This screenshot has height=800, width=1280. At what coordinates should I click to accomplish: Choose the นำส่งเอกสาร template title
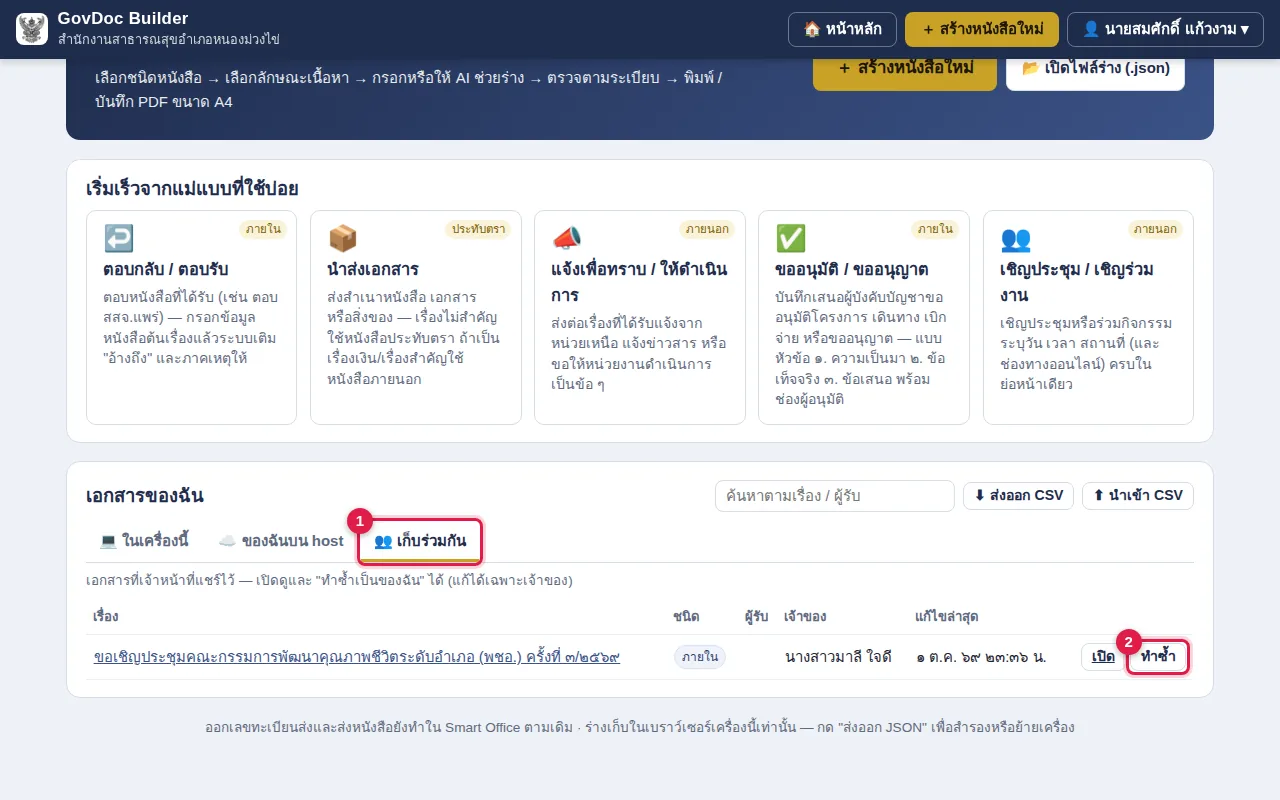pos(373,269)
